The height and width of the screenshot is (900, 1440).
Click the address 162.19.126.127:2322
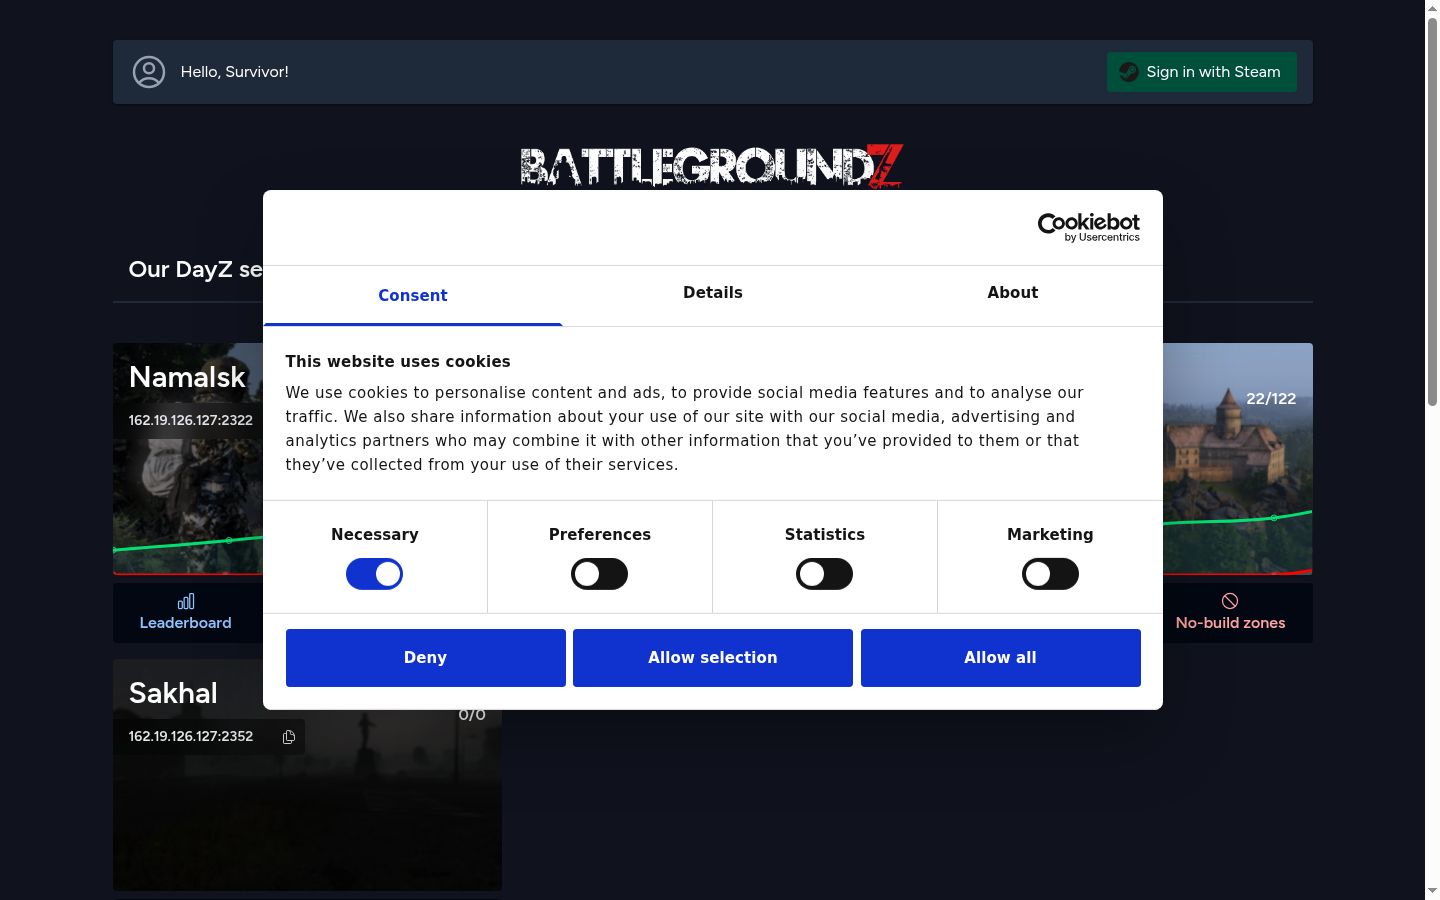click(191, 420)
